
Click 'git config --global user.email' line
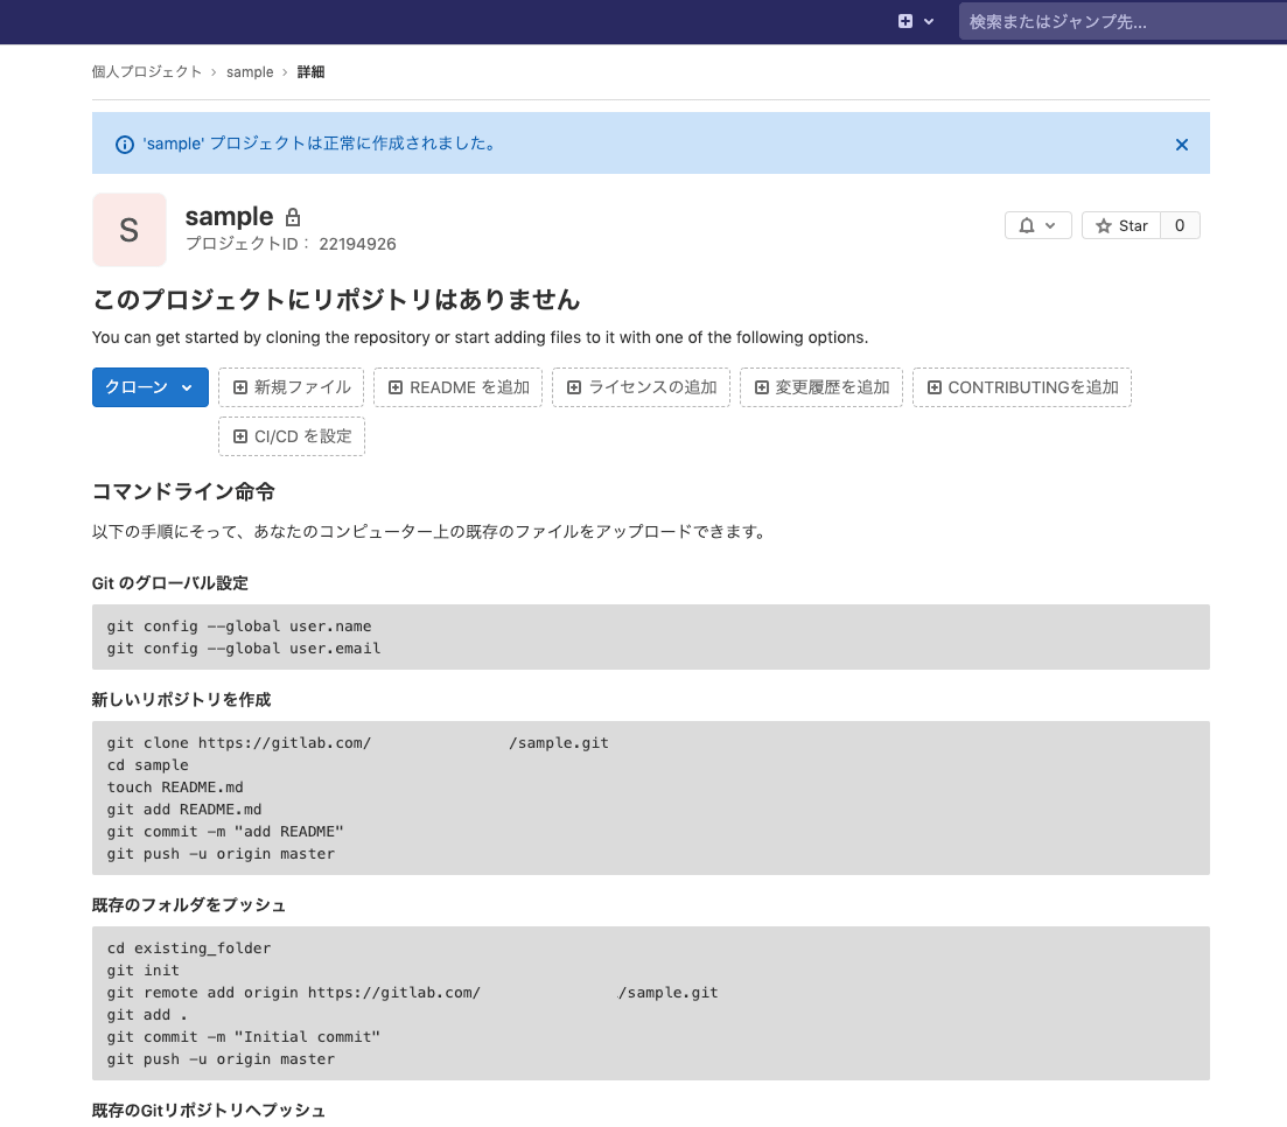244,648
